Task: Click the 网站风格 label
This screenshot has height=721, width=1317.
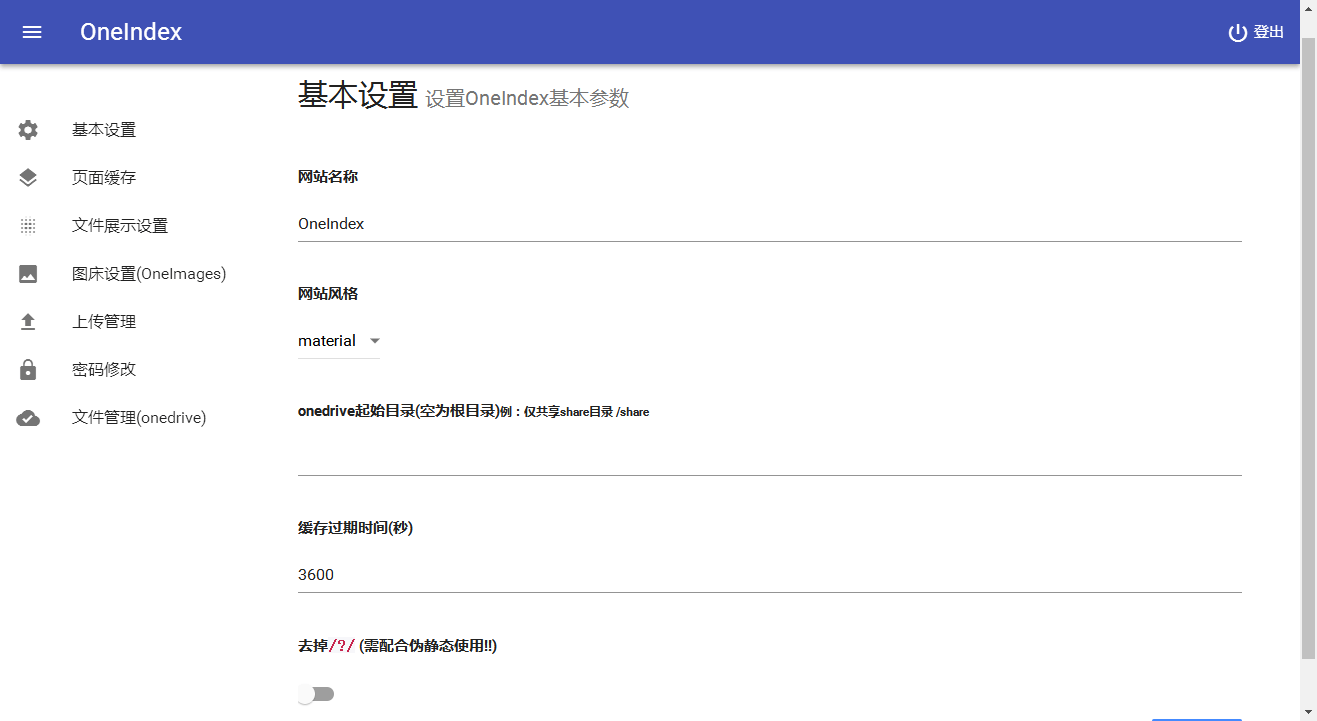Action: pos(328,294)
